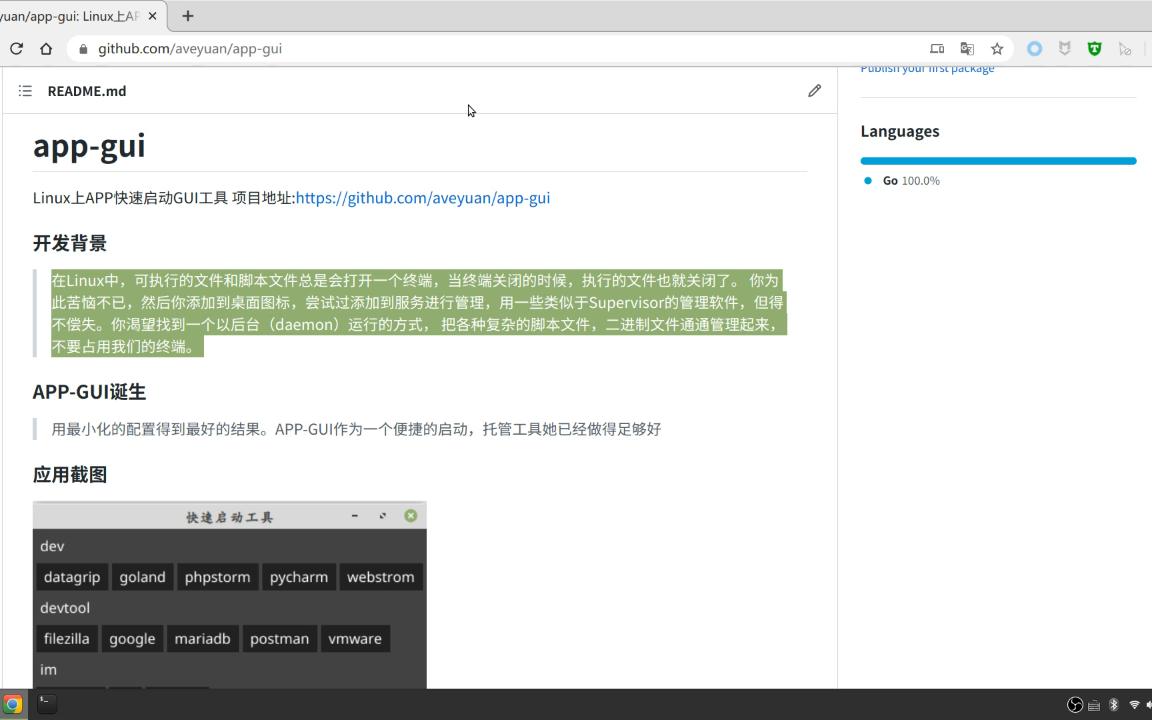The width and height of the screenshot is (1152, 720).
Task: Follow the aveyuan/app-gui project link
Action: coord(422,197)
